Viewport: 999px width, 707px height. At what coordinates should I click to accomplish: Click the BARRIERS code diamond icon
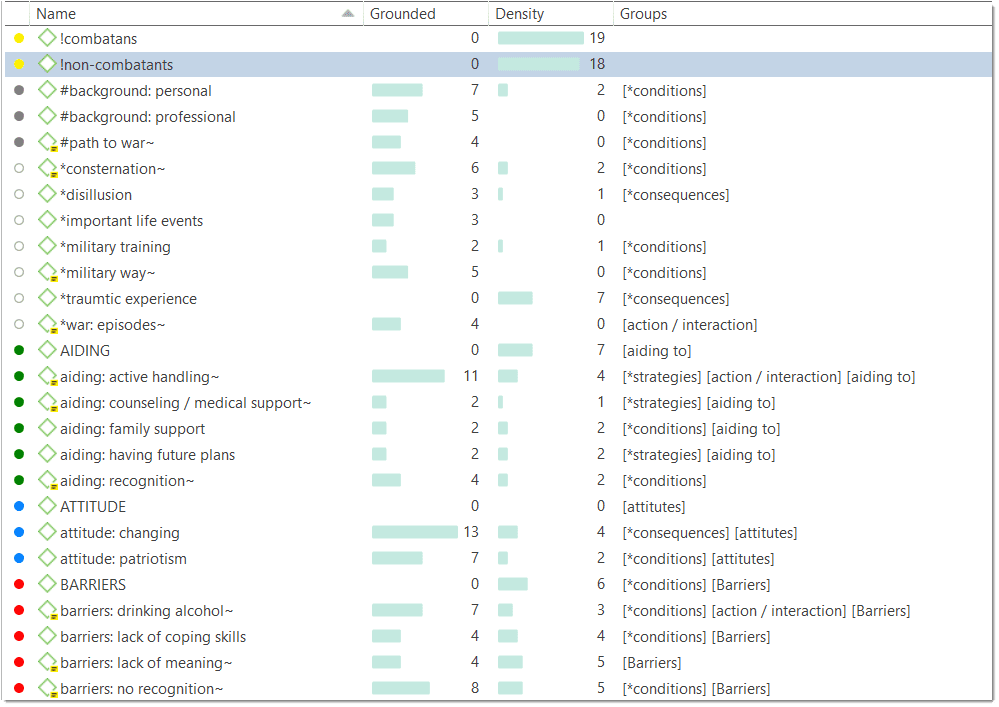point(47,584)
